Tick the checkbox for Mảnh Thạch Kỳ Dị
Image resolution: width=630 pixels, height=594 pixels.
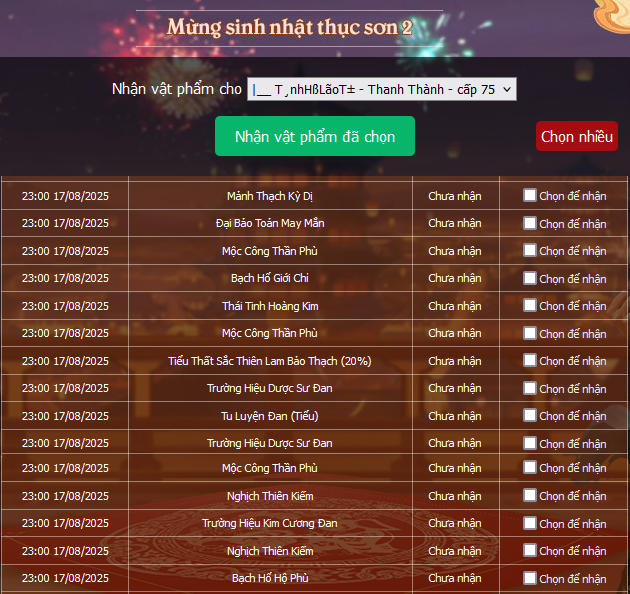tap(530, 195)
